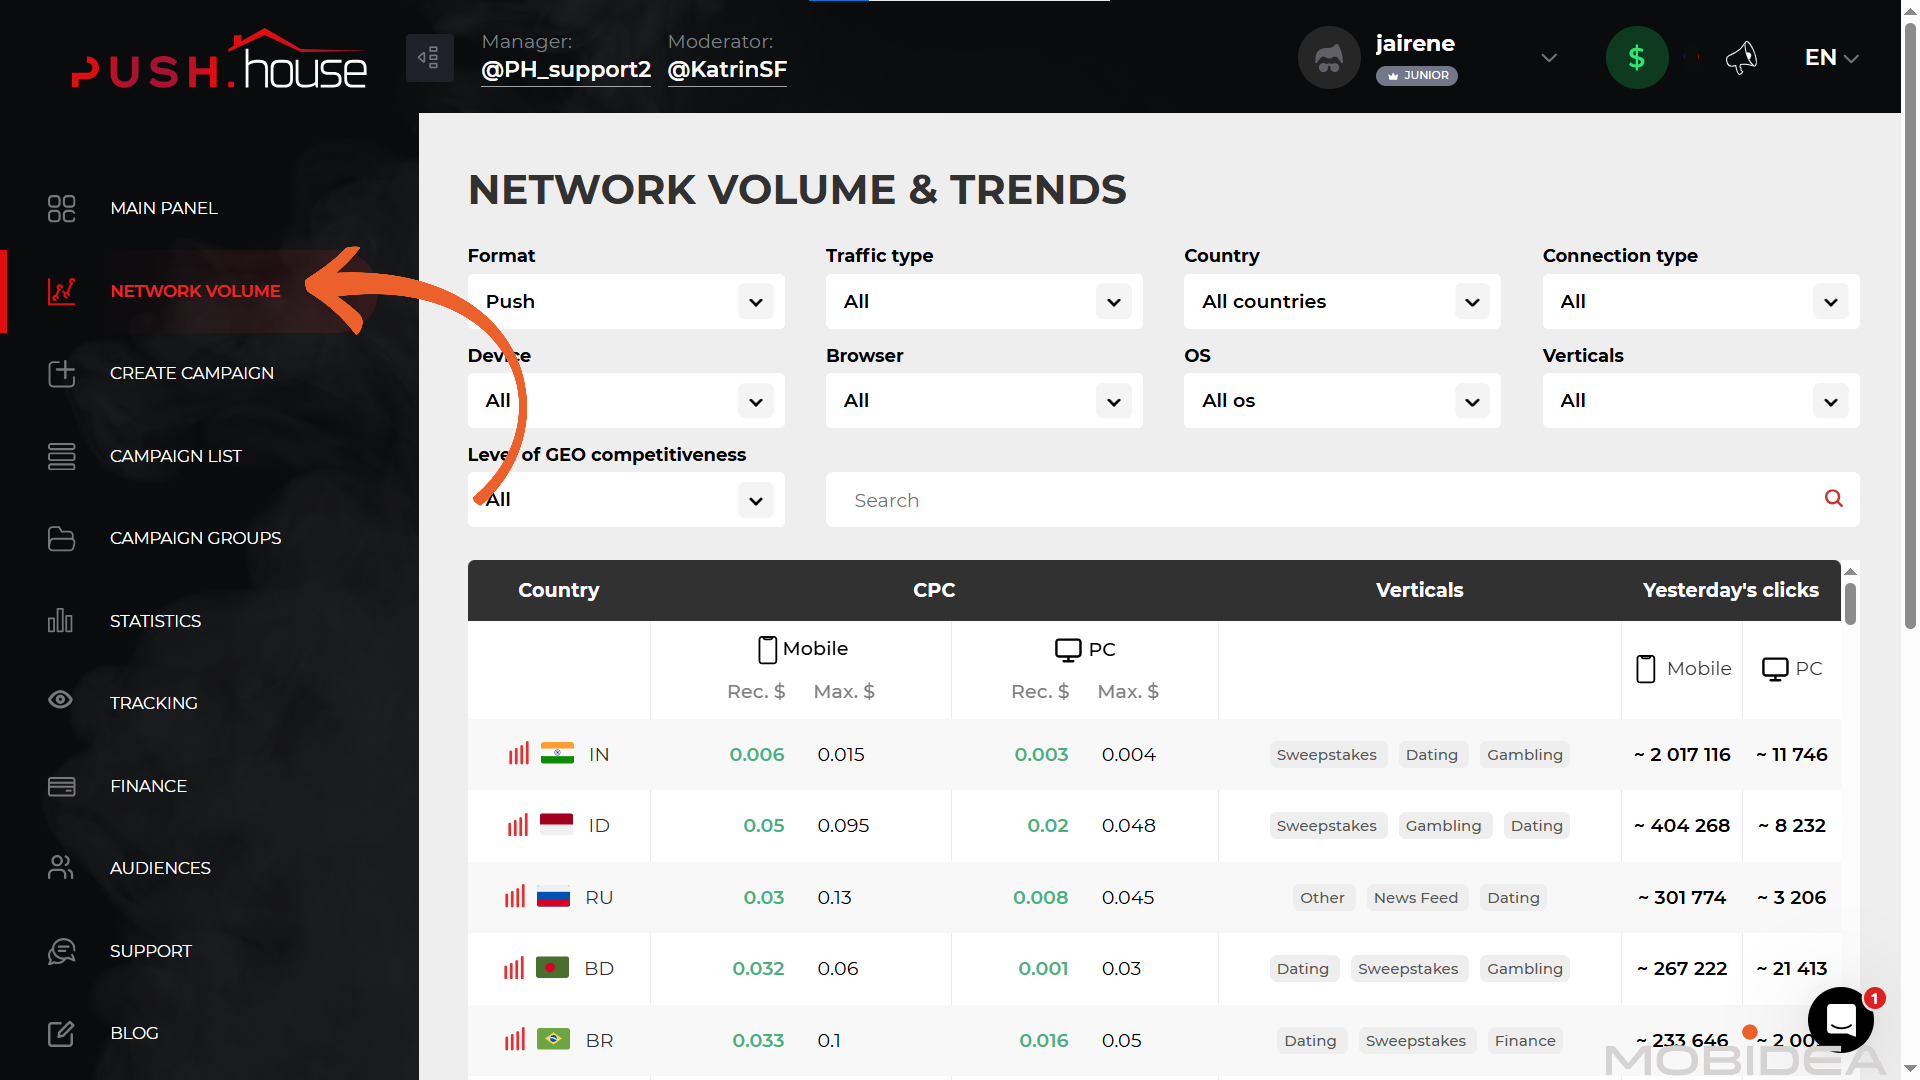Image resolution: width=1920 pixels, height=1080 pixels.
Task: Click the trend chart icon beside RU row
Action: 516,897
